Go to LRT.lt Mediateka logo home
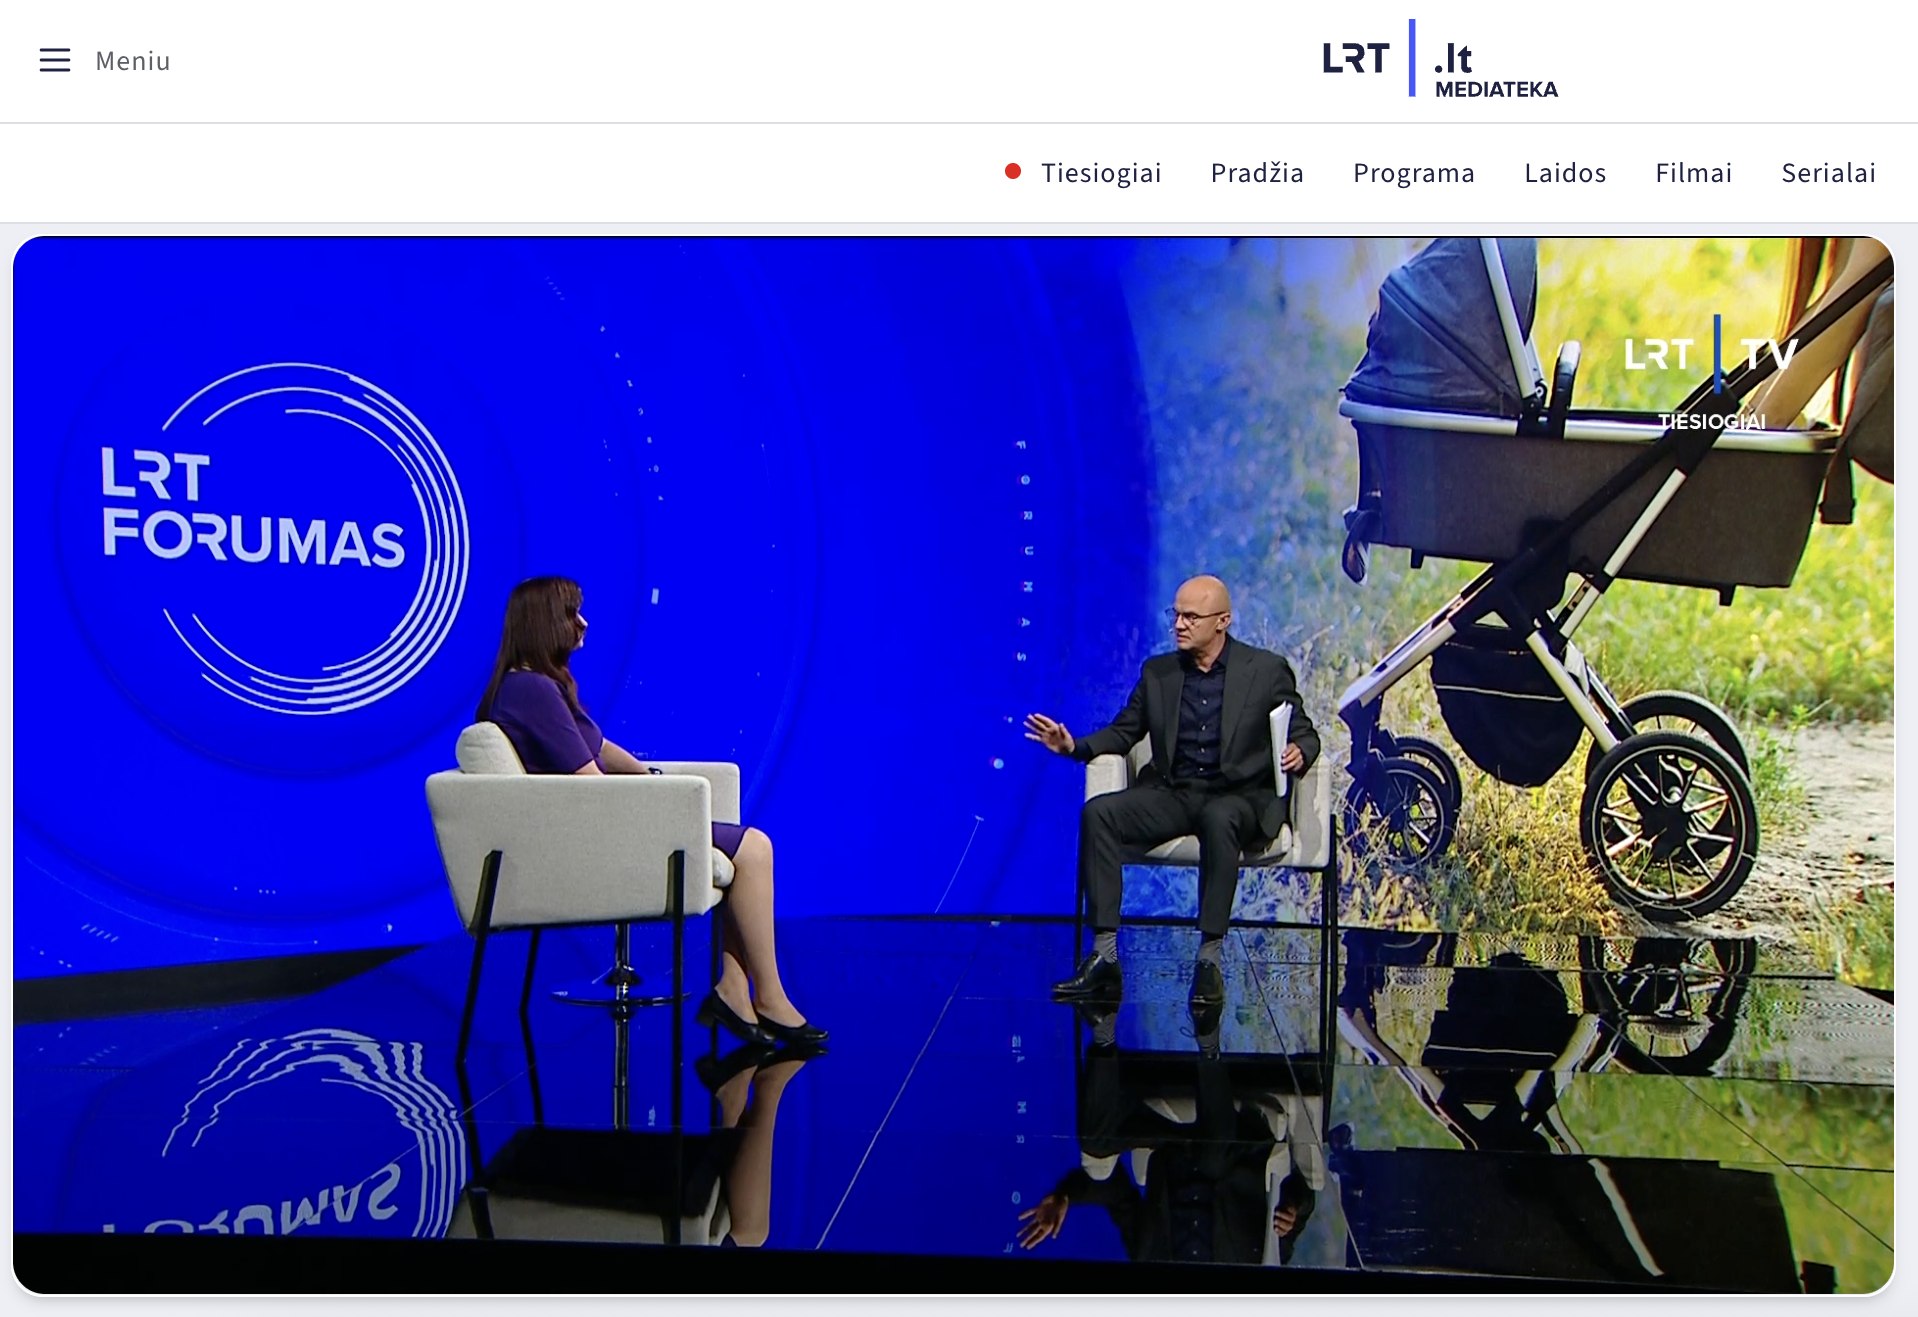Image resolution: width=1918 pixels, height=1317 pixels. (1439, 60)
